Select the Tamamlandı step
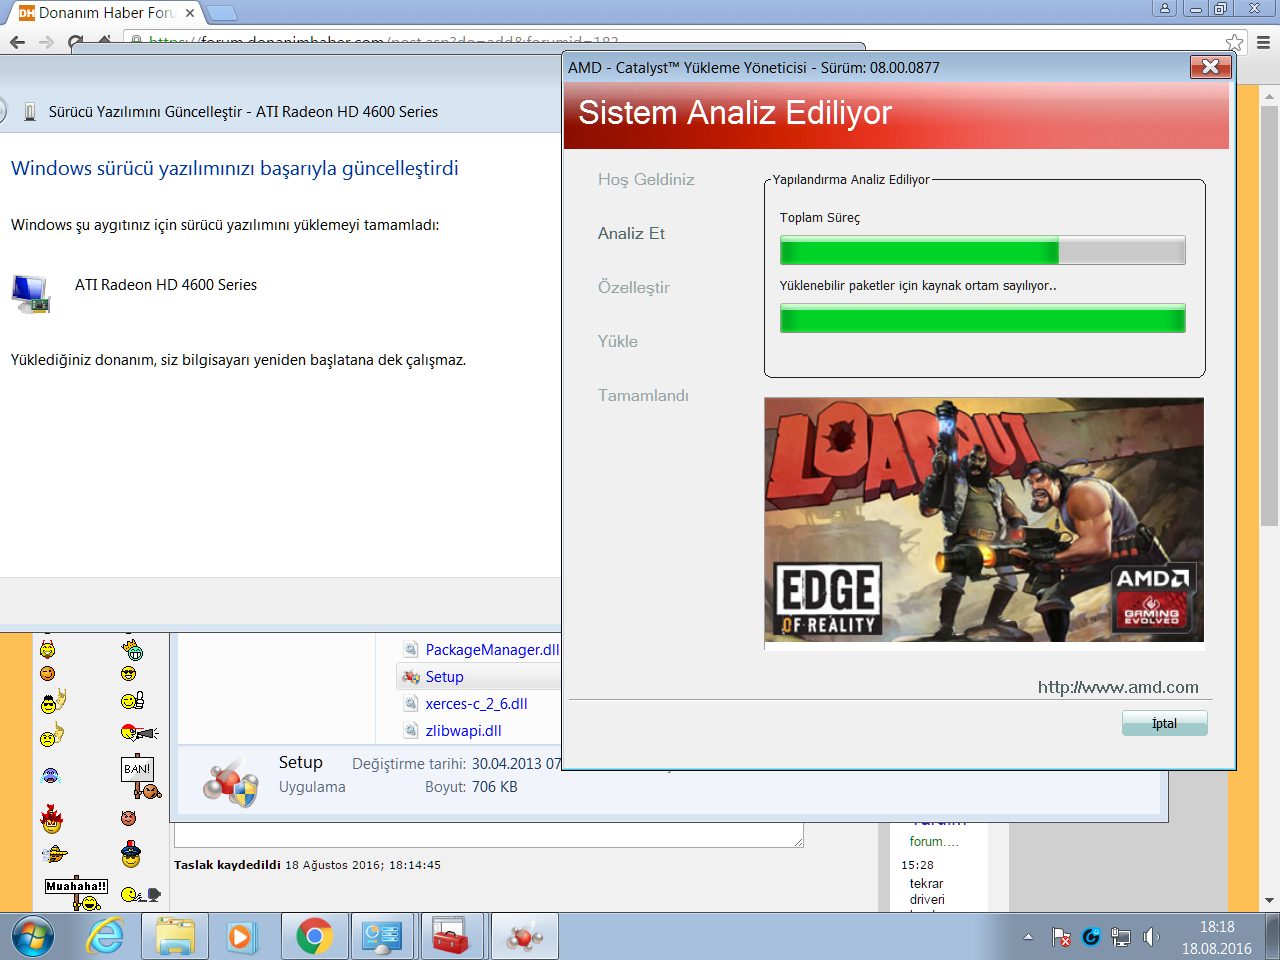Image resolution: width=1280 pixels, height=960 pixels. 643,395
